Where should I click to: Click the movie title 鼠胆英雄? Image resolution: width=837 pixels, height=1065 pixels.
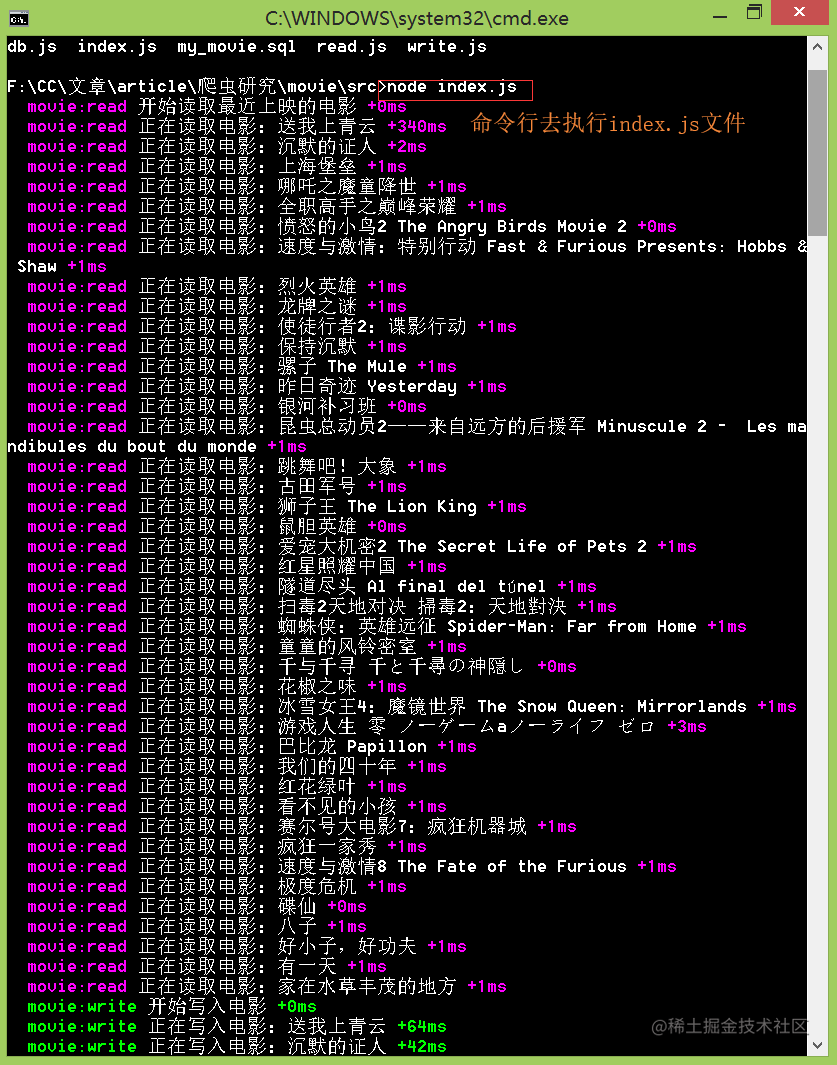317,526
